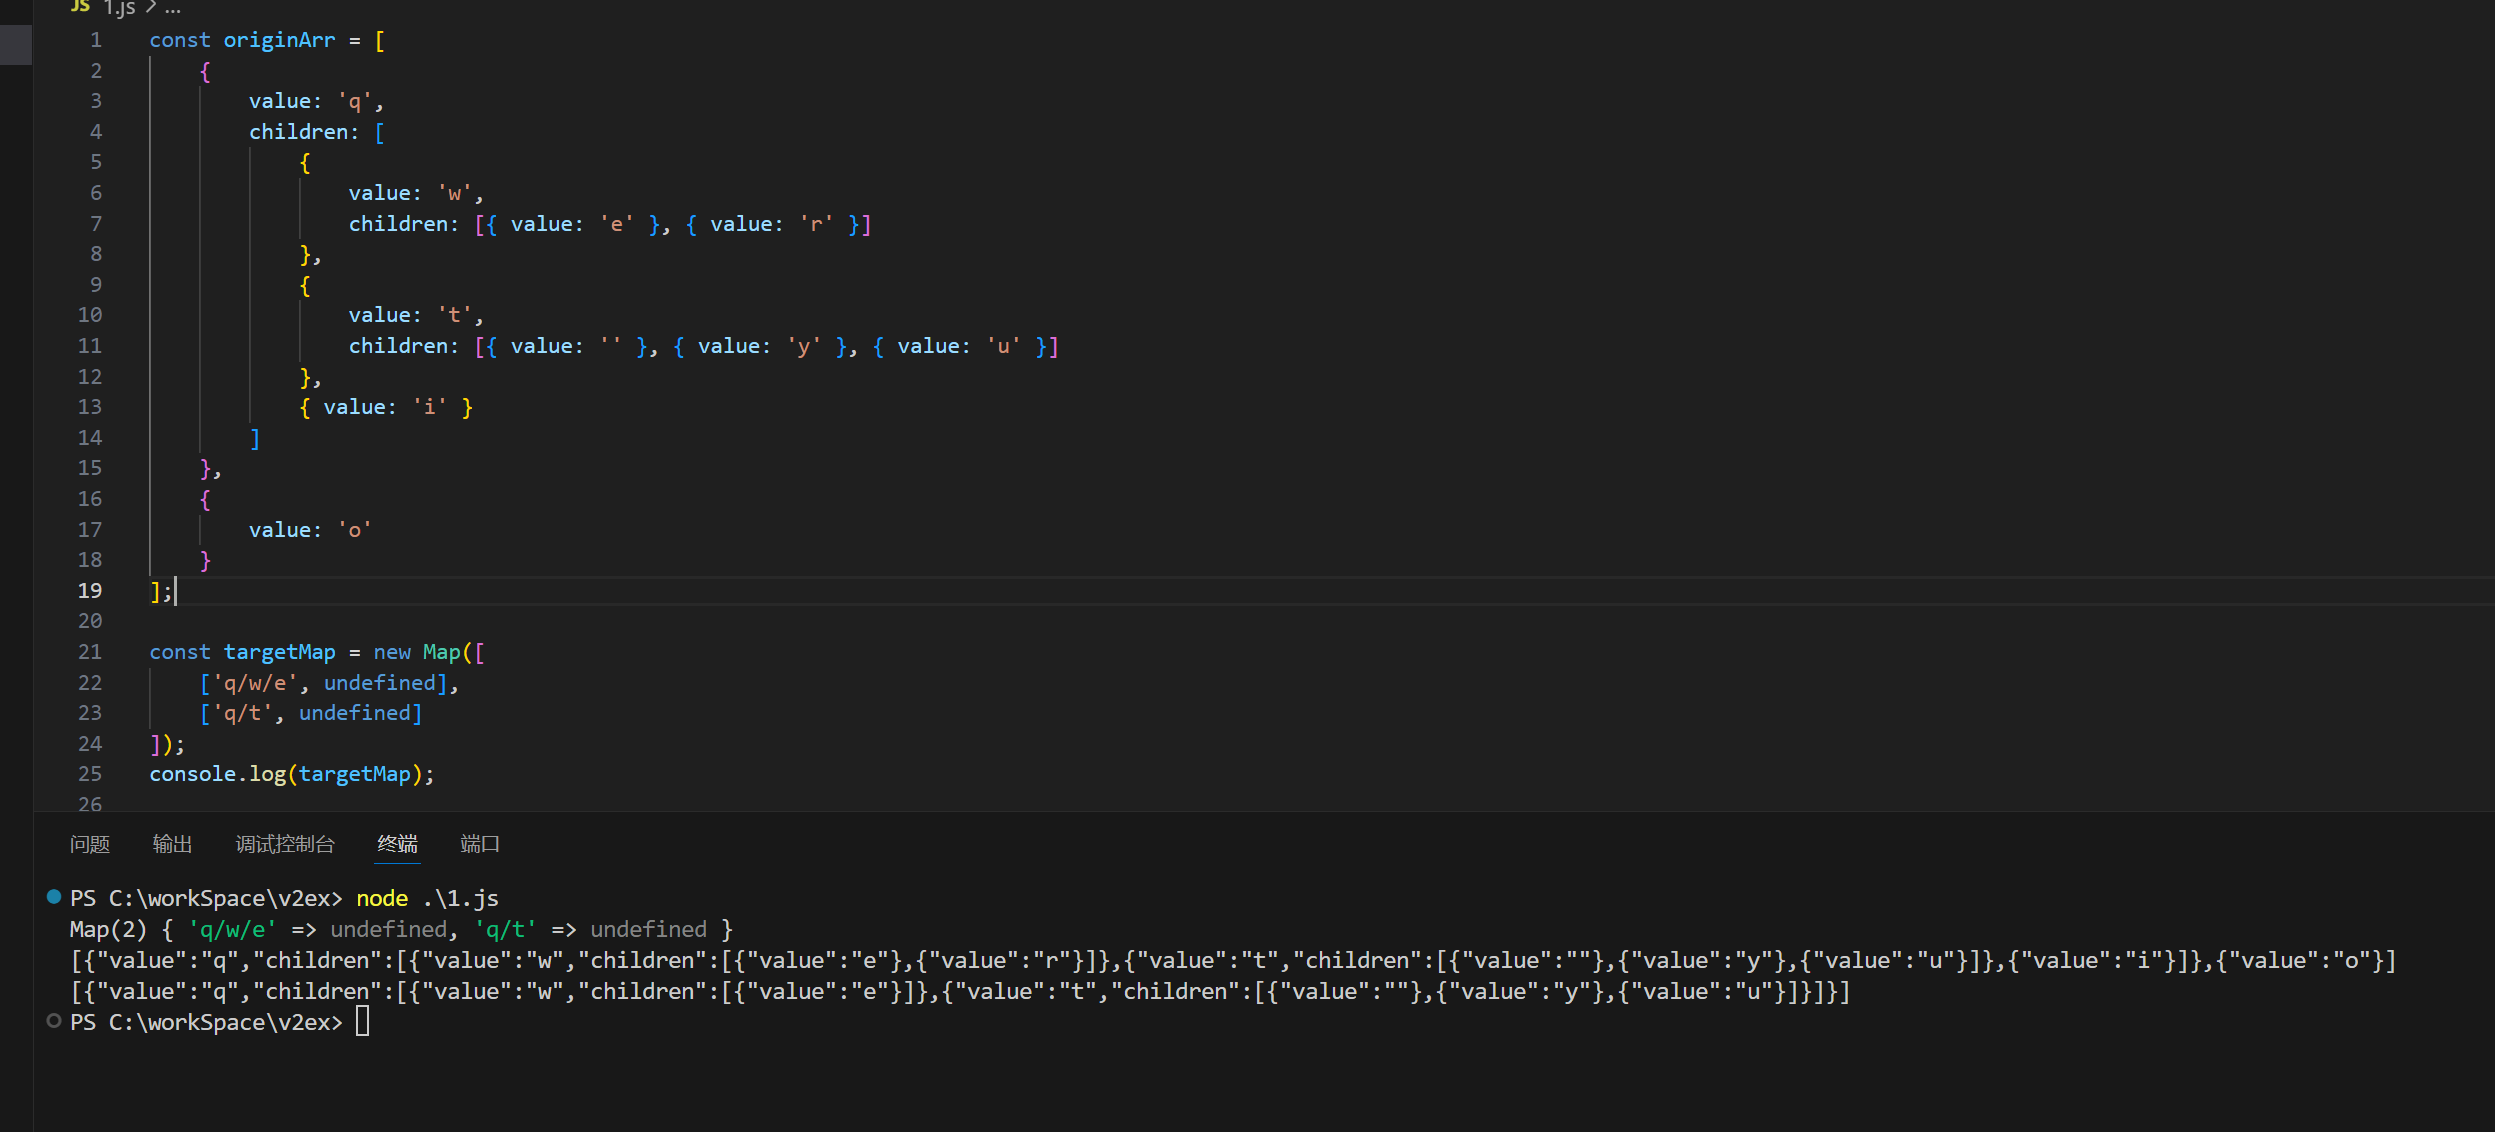Click line number 1 in gutter
This screenshot has width=2495, height=1132.
pyautogui.click(x=96, y=40)
